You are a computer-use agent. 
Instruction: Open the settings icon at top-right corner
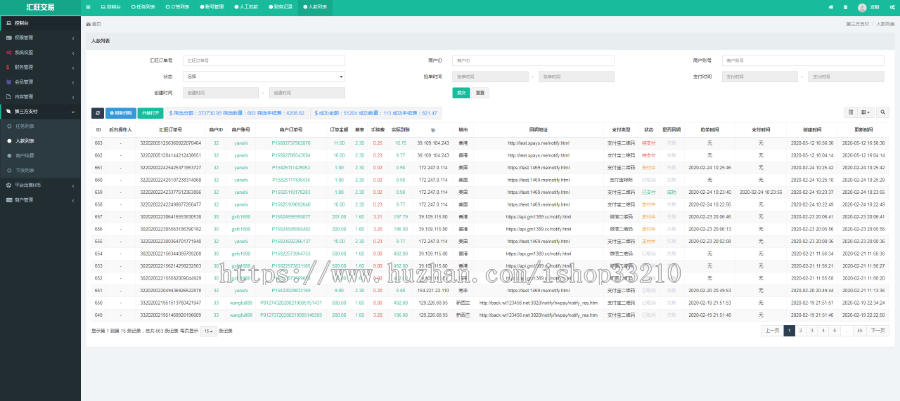pos(891,6)
